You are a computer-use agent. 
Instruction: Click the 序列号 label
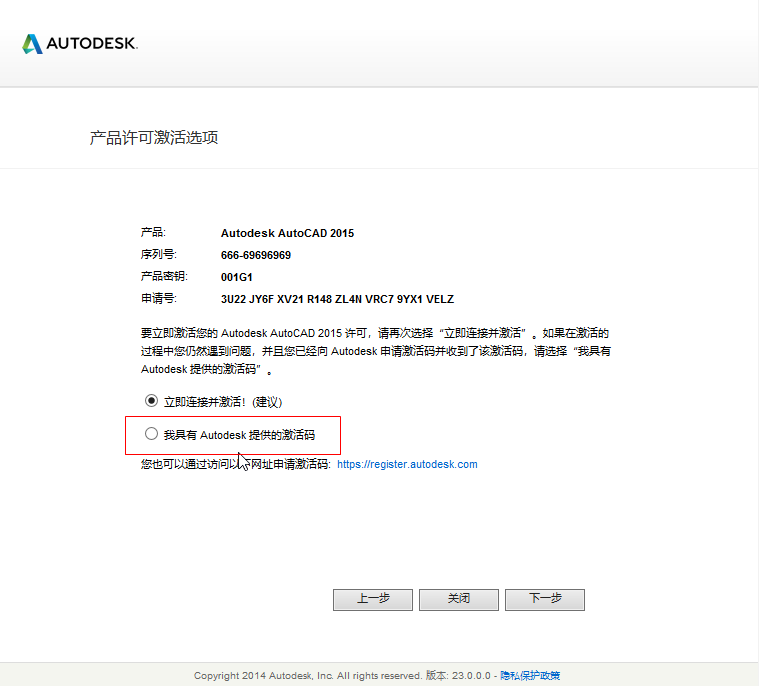coord(159,255)
